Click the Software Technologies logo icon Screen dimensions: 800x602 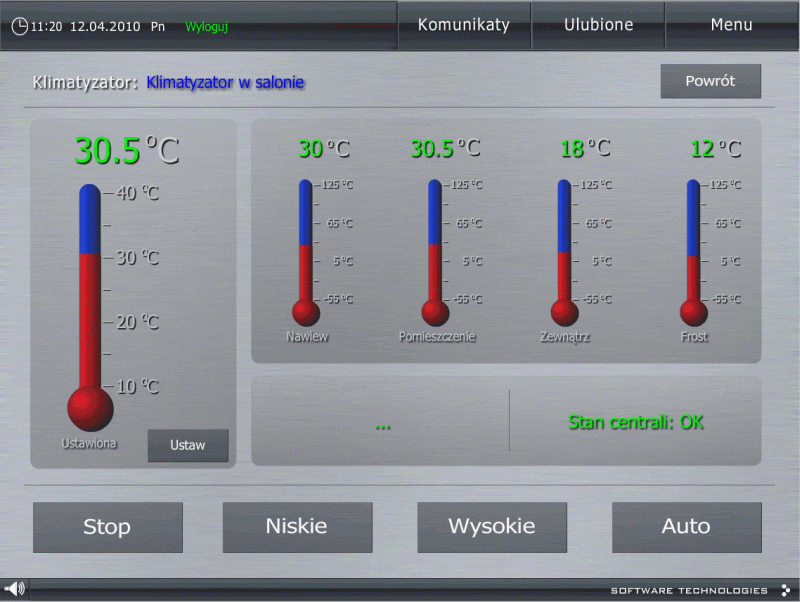[785, 590]
